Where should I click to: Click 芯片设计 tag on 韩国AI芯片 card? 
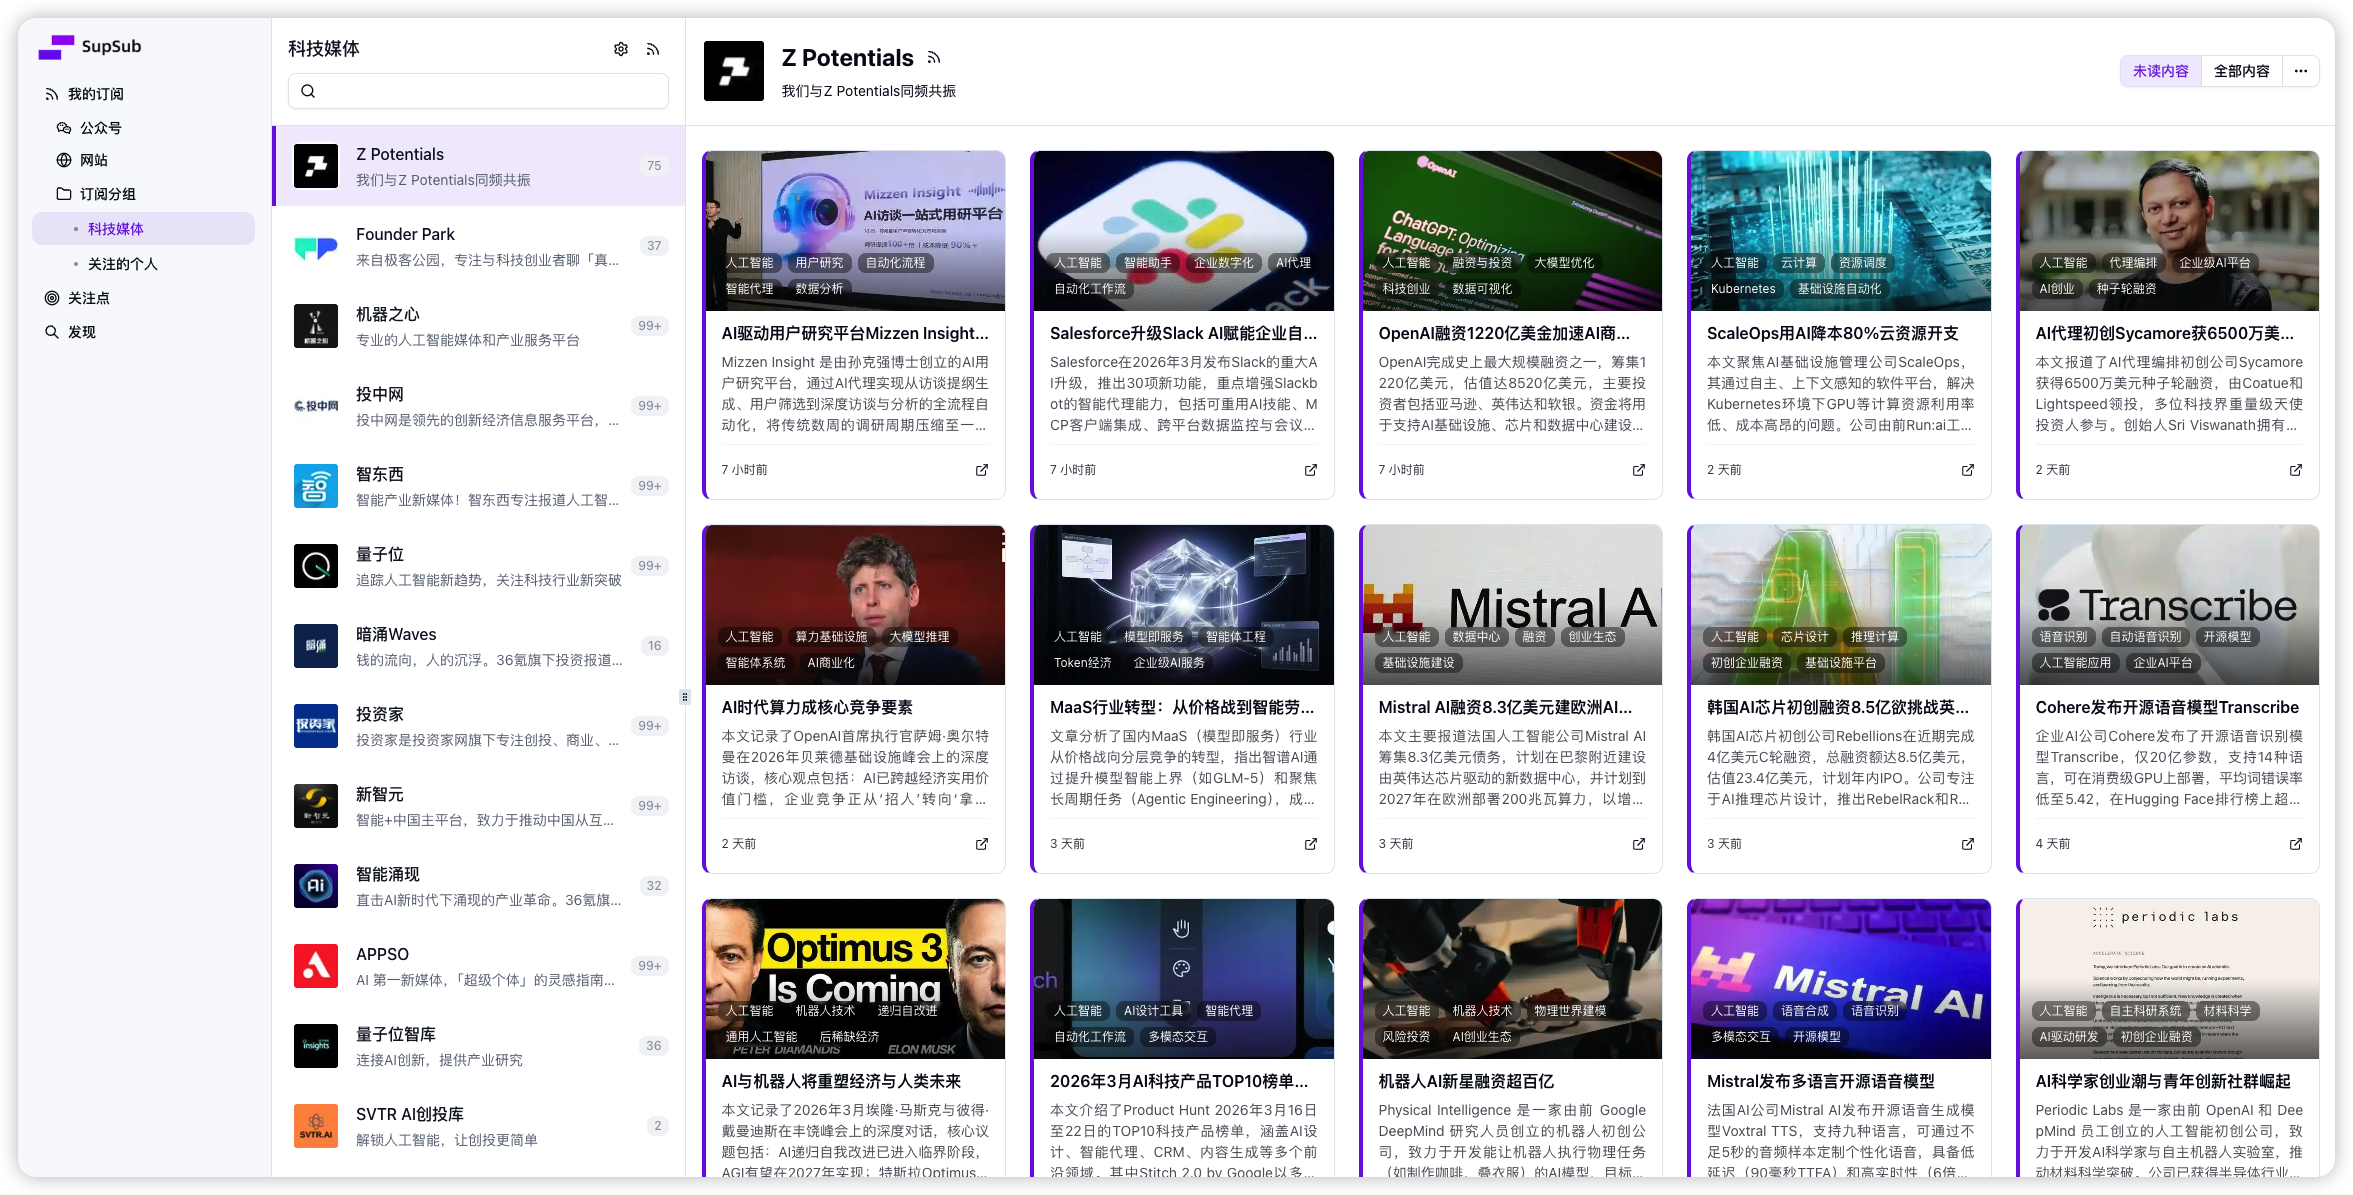(x=1804, y=637)
